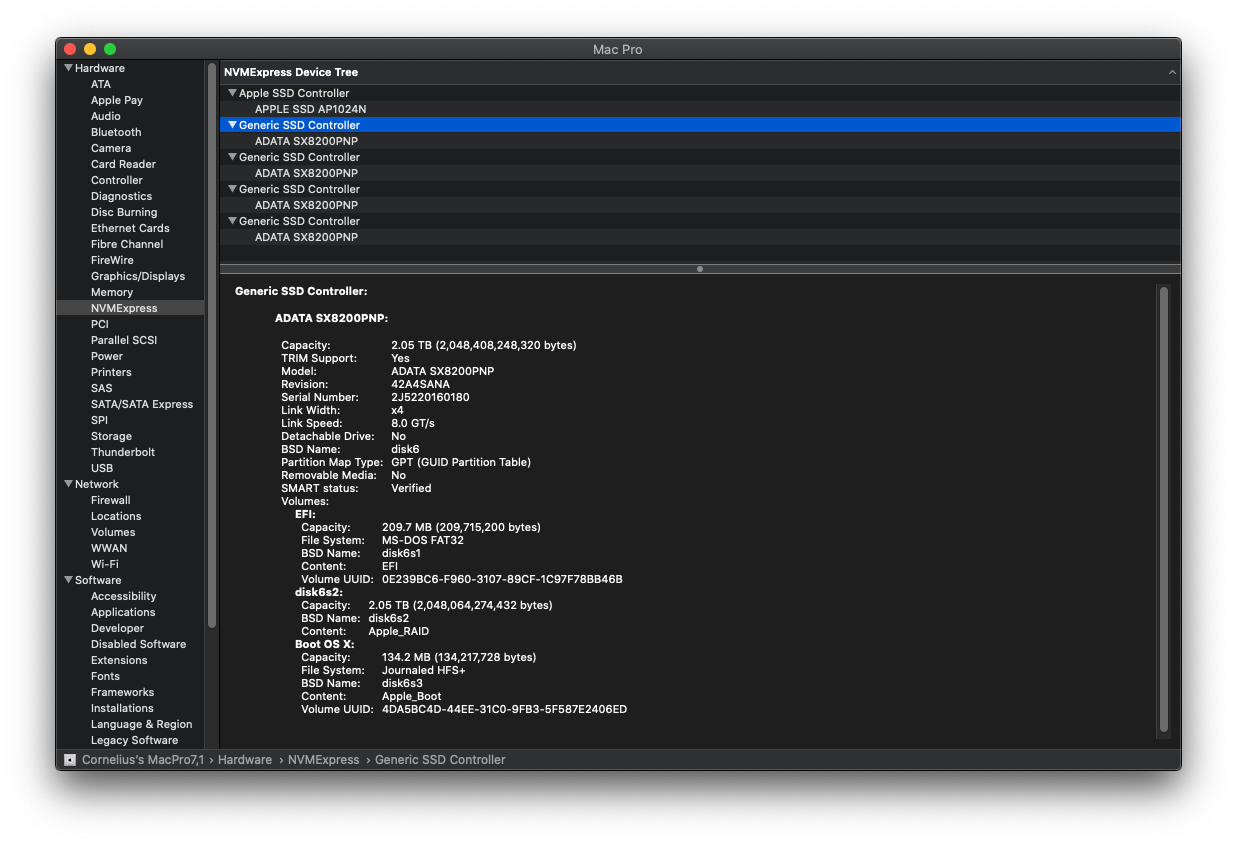
Task: Select Firewall under Network
Action: pyautogui.click(x=111, y=500)
